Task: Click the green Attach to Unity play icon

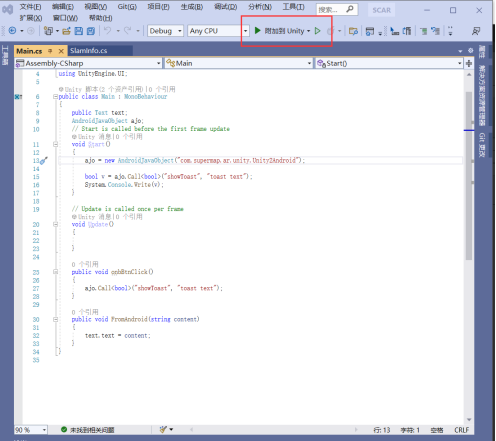Action: coord(257,31)
